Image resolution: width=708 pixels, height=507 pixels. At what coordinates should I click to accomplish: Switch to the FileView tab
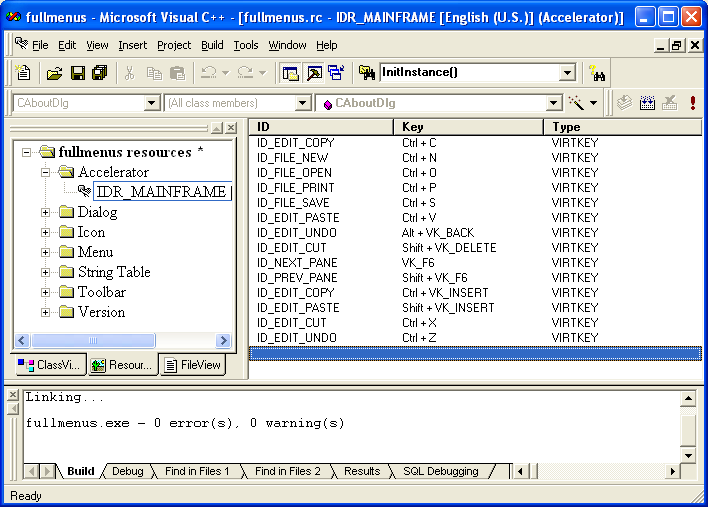pyautogui.click(x=193, y=365)
